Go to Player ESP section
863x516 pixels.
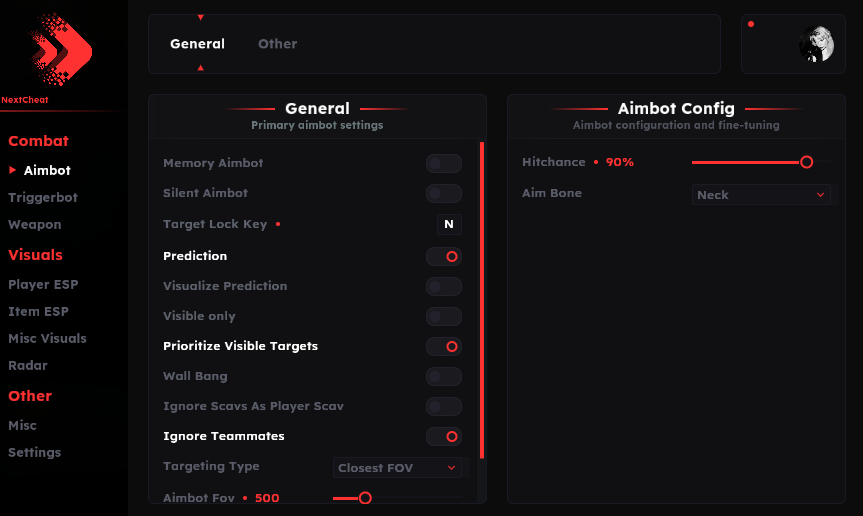[x=43, y=285]
